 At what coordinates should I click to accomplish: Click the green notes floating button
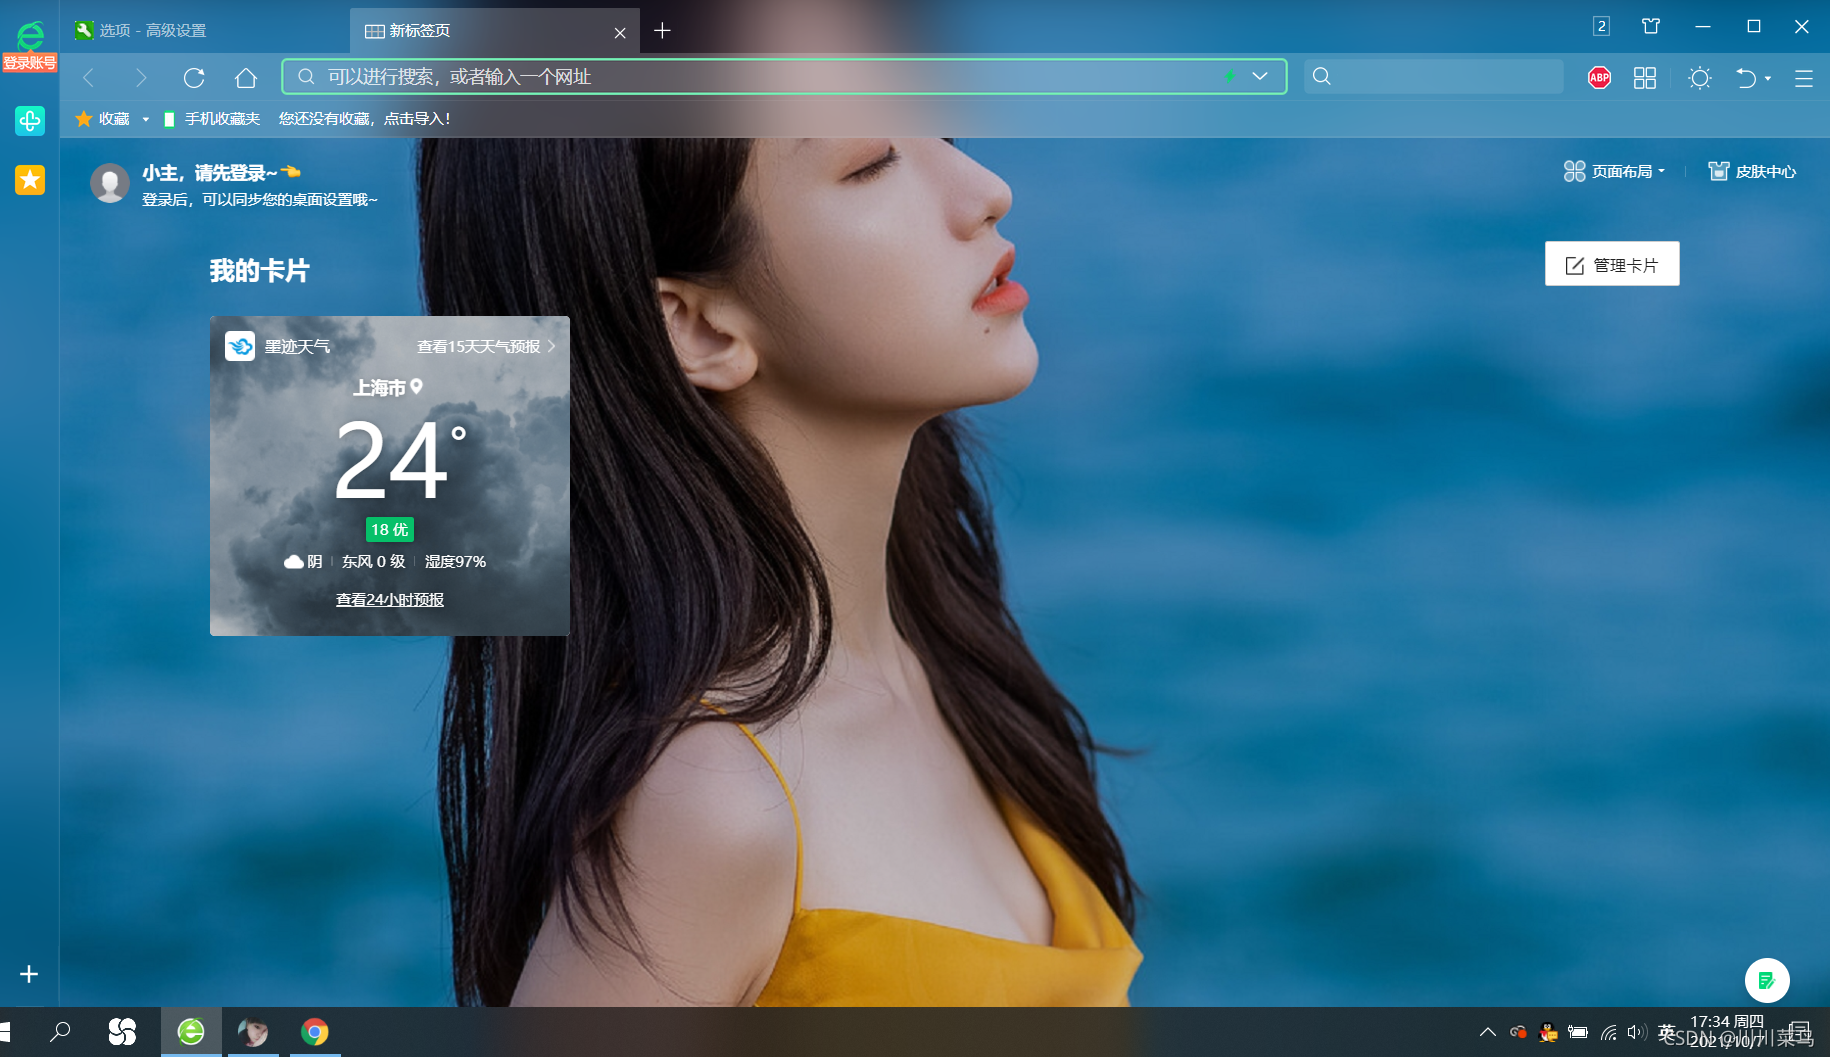click(1767, 980)
